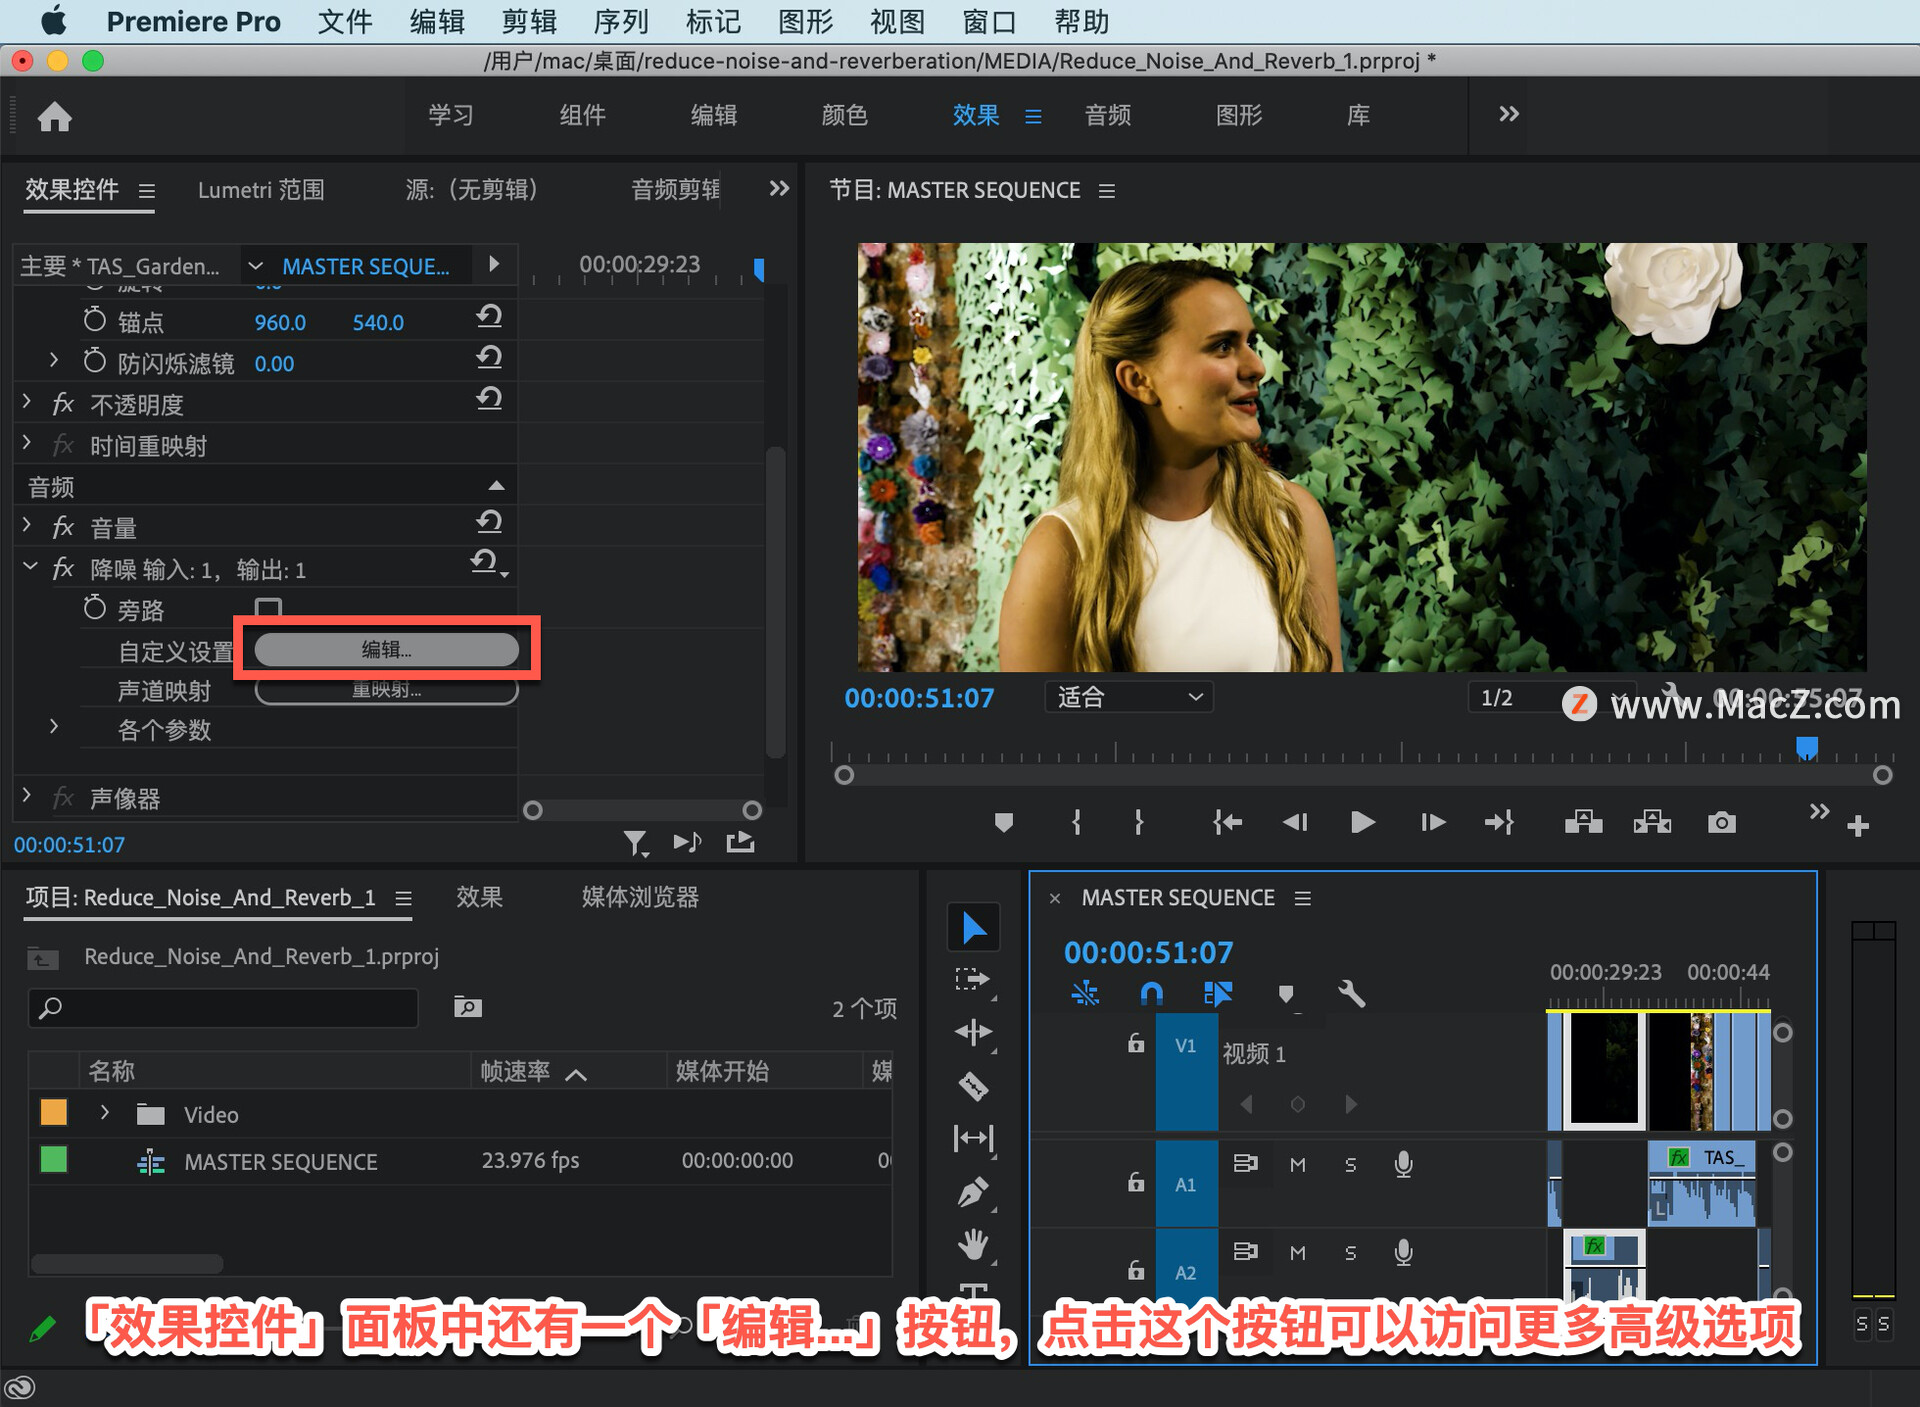Click find-in-project folder search icon

click(467, 1007)
